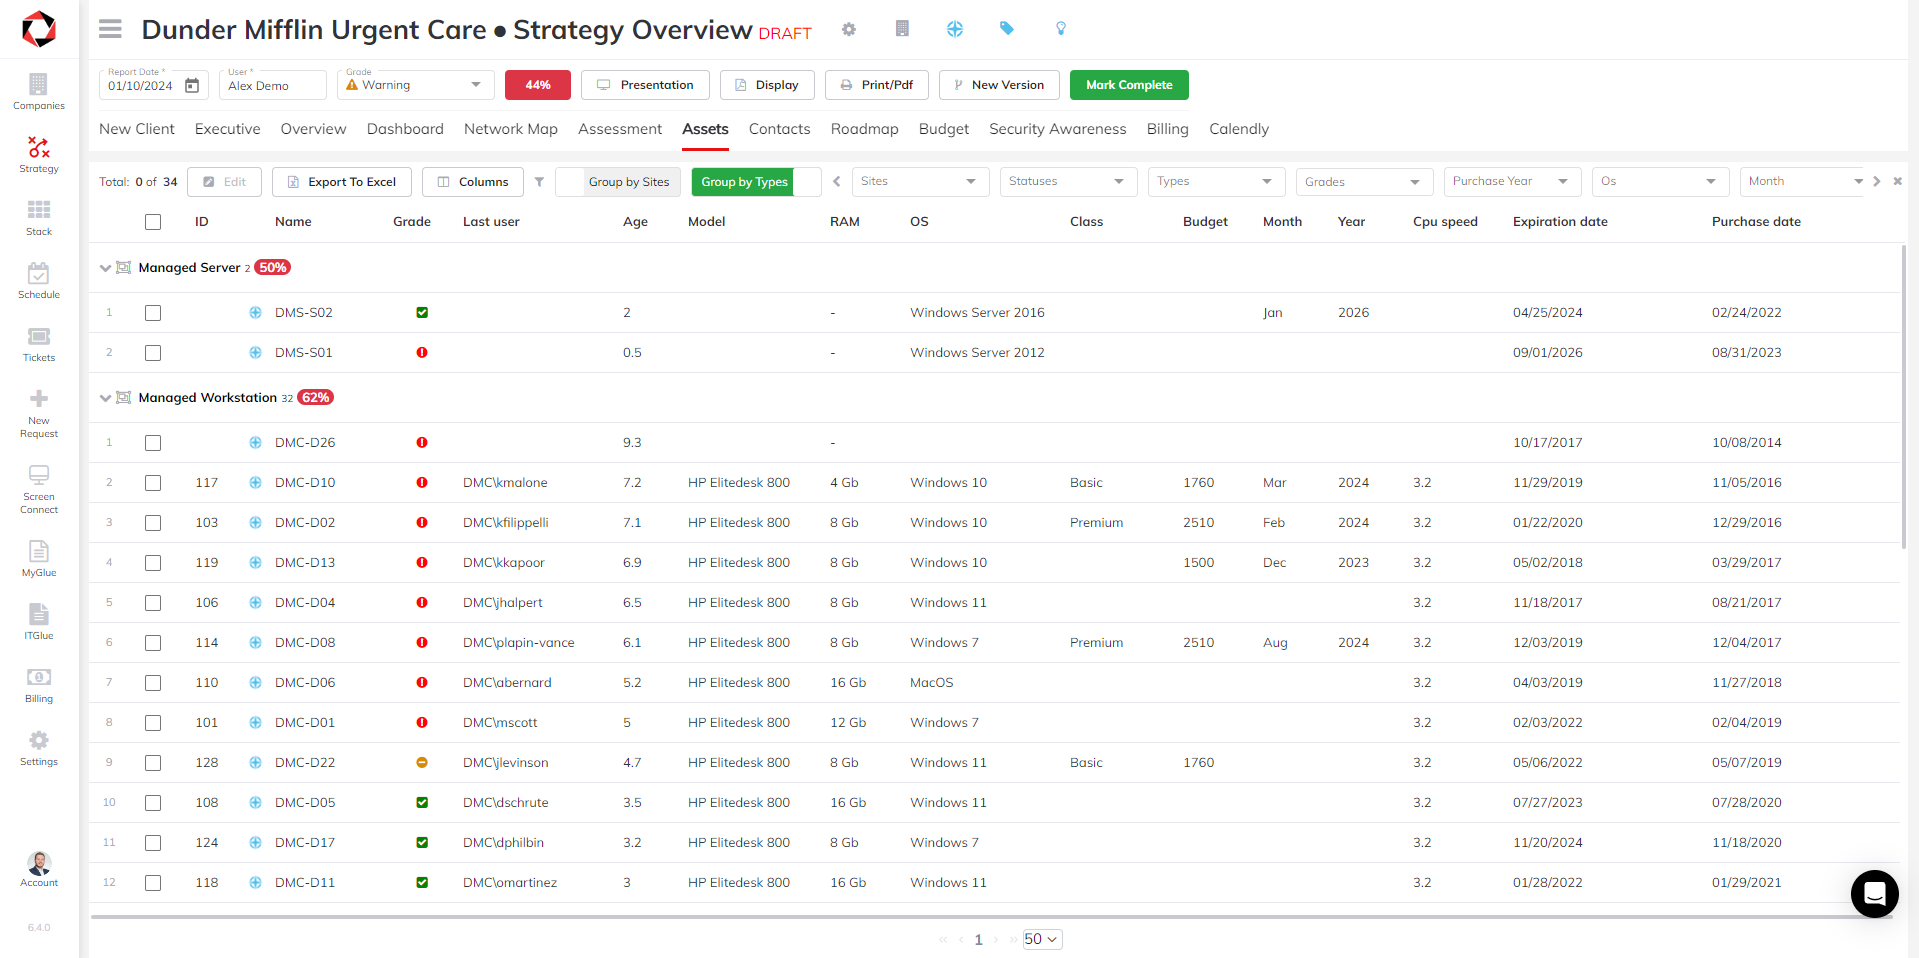Click the Print/Pdf button
1919x958 pixels.
[877, 85]
